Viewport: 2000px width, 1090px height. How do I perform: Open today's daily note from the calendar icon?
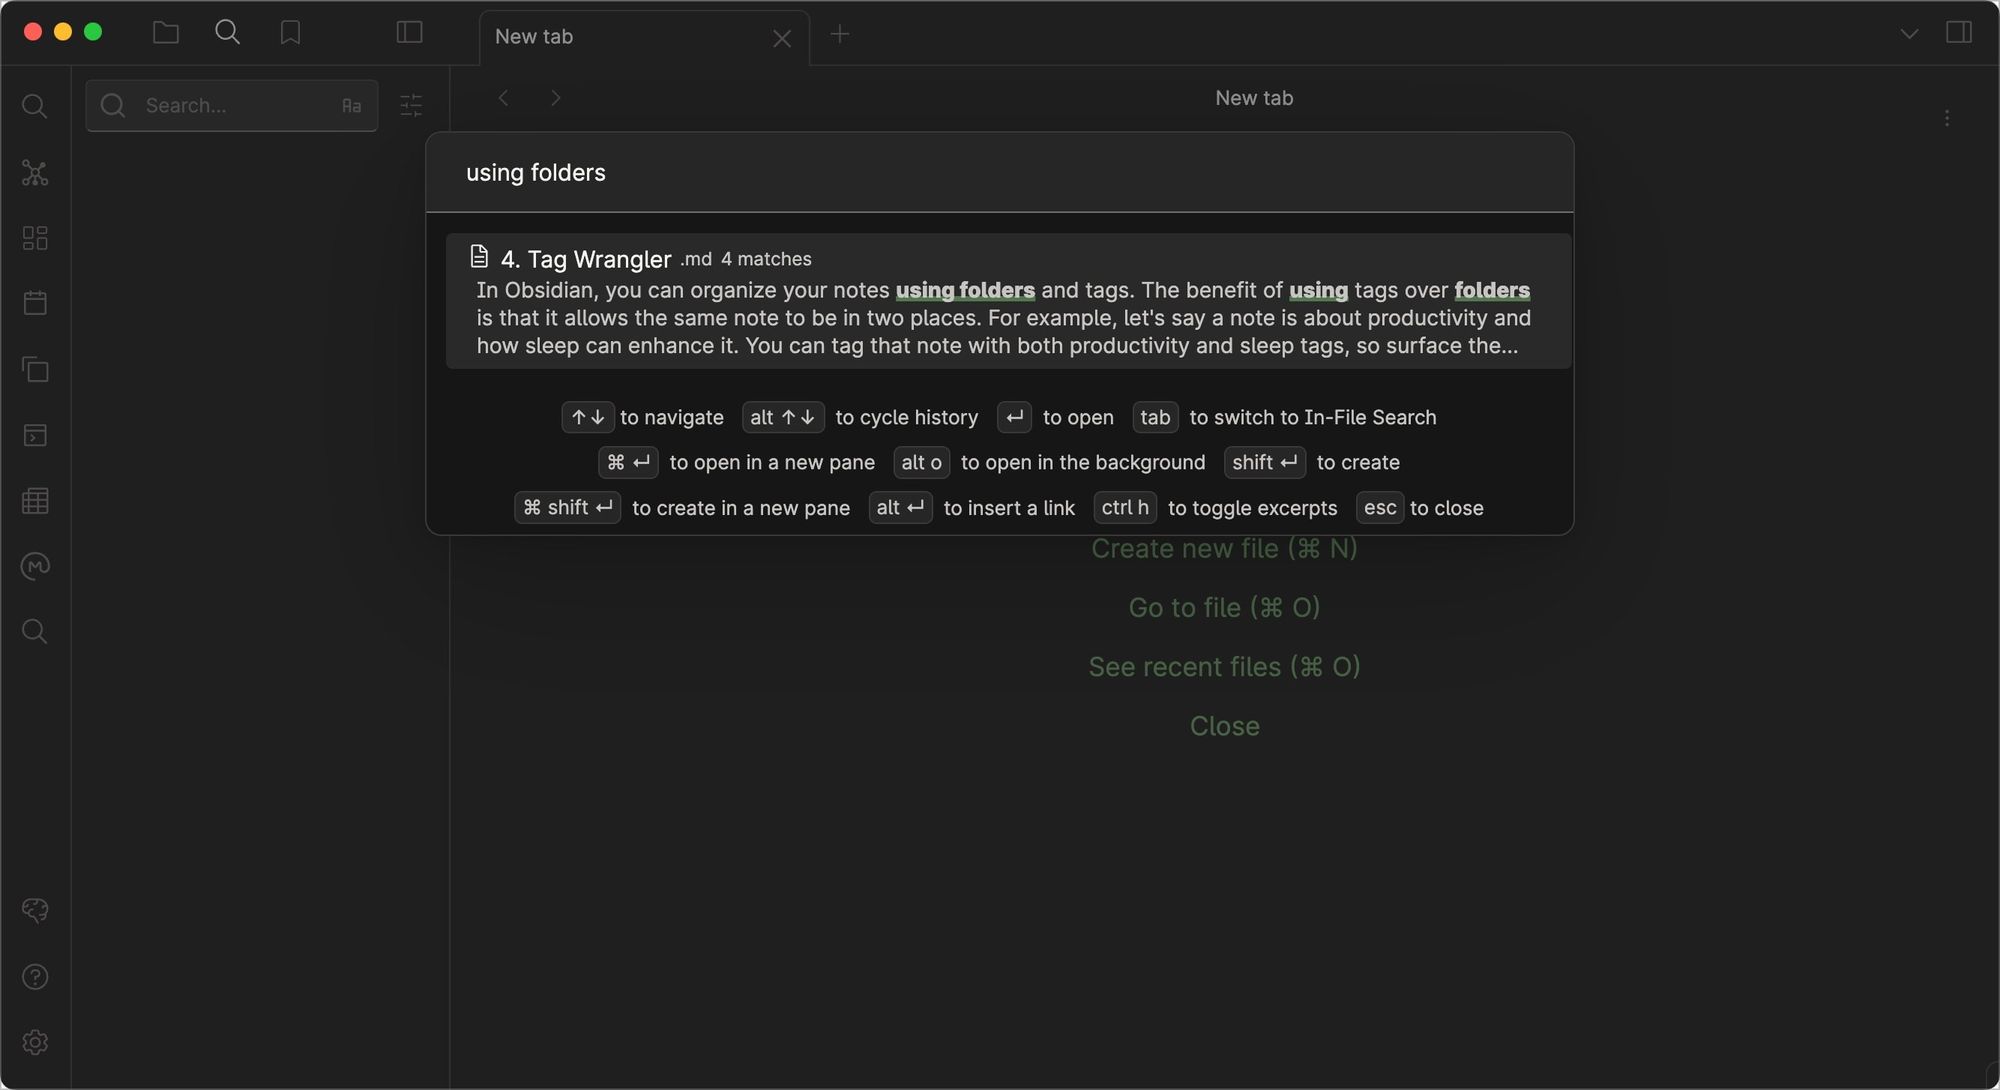click(35, 303)
